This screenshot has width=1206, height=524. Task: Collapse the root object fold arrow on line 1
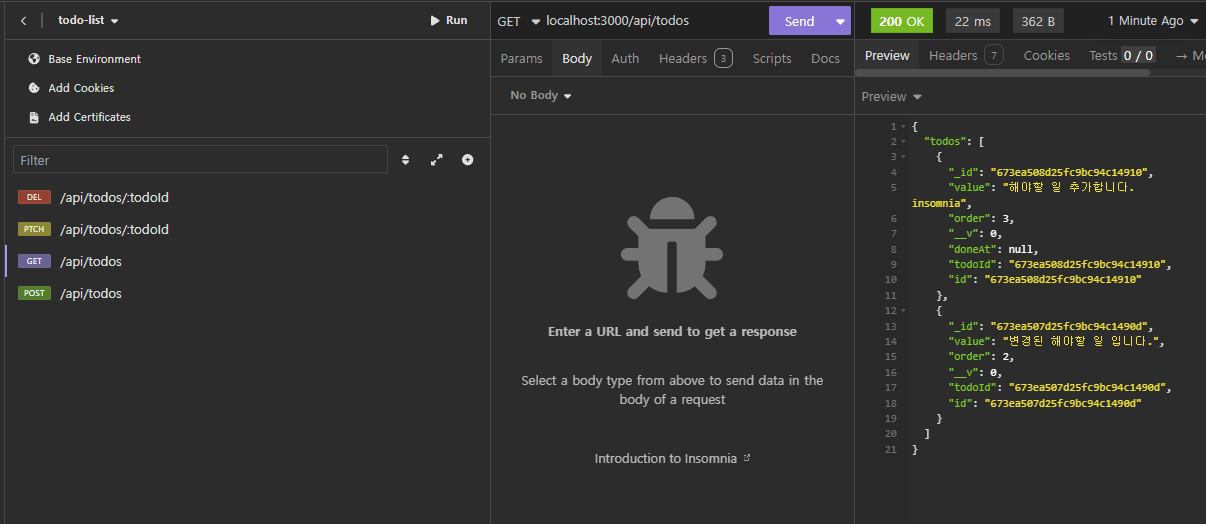[904, 127]
